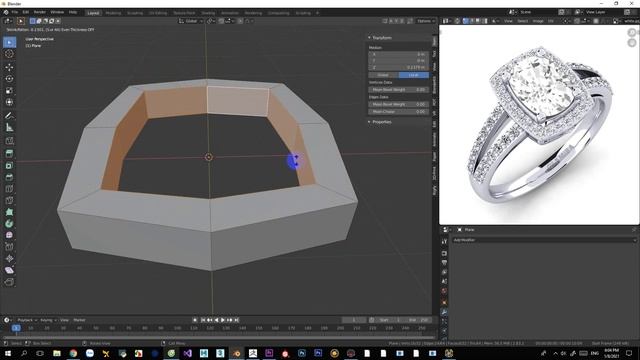Screen dimensions: 640x360
Task: Select the Shear tool
Action: point(9,270)
